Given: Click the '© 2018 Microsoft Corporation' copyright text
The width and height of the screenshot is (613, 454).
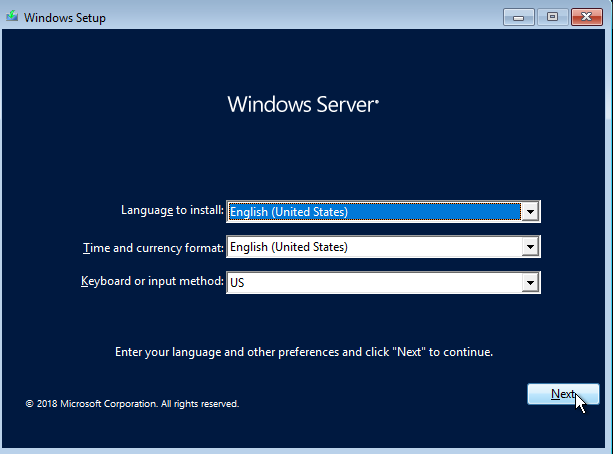Looking at the screenshot, I should click(x=132, y=404).
